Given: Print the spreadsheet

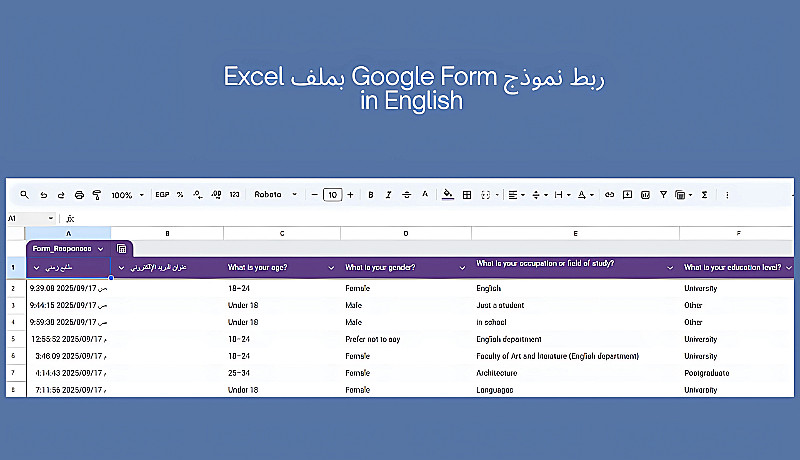Looking at the screenshot, I should click(79, 195).
